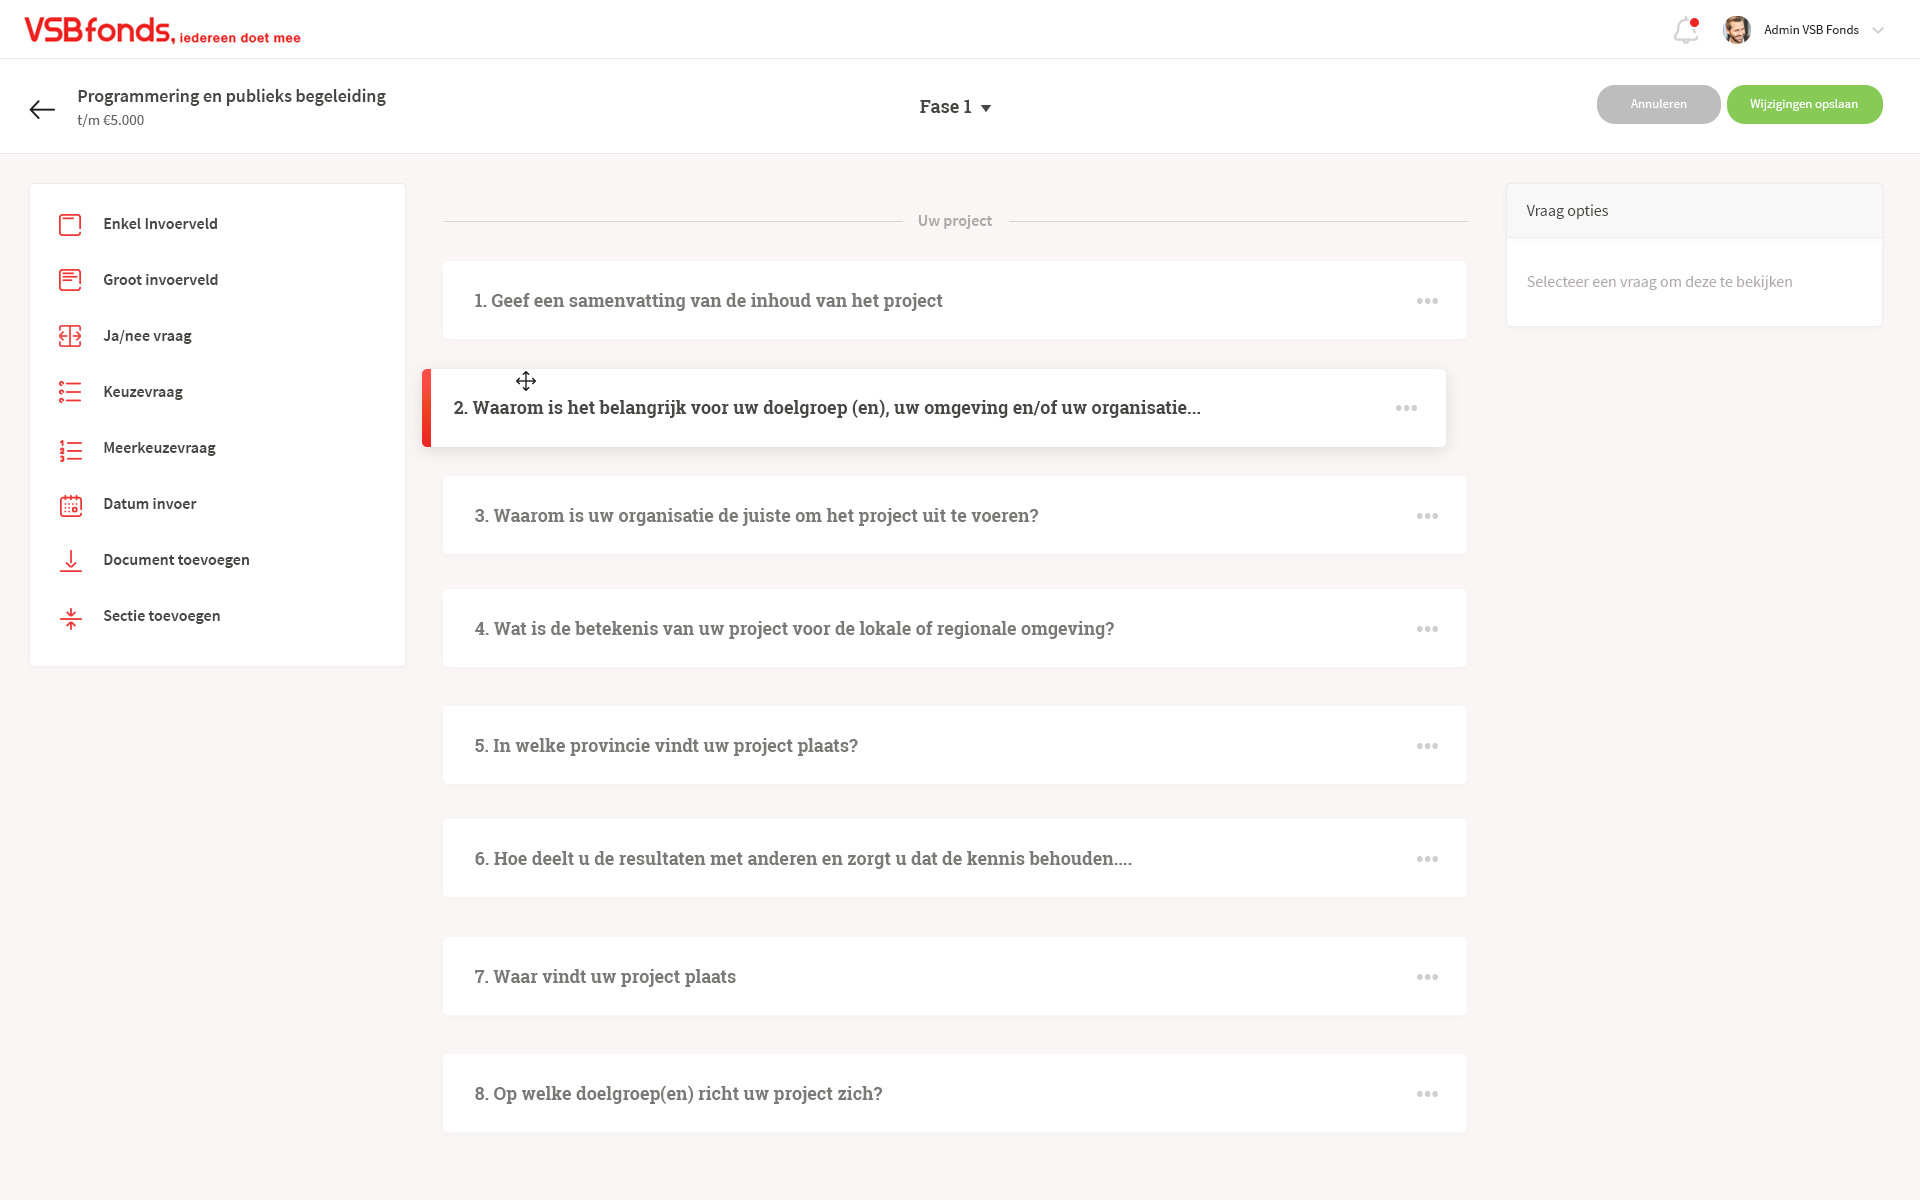Click the Datum invoer calendar icon
This screenshot has height=1200, width=1920.
click(x=70, y=505)
